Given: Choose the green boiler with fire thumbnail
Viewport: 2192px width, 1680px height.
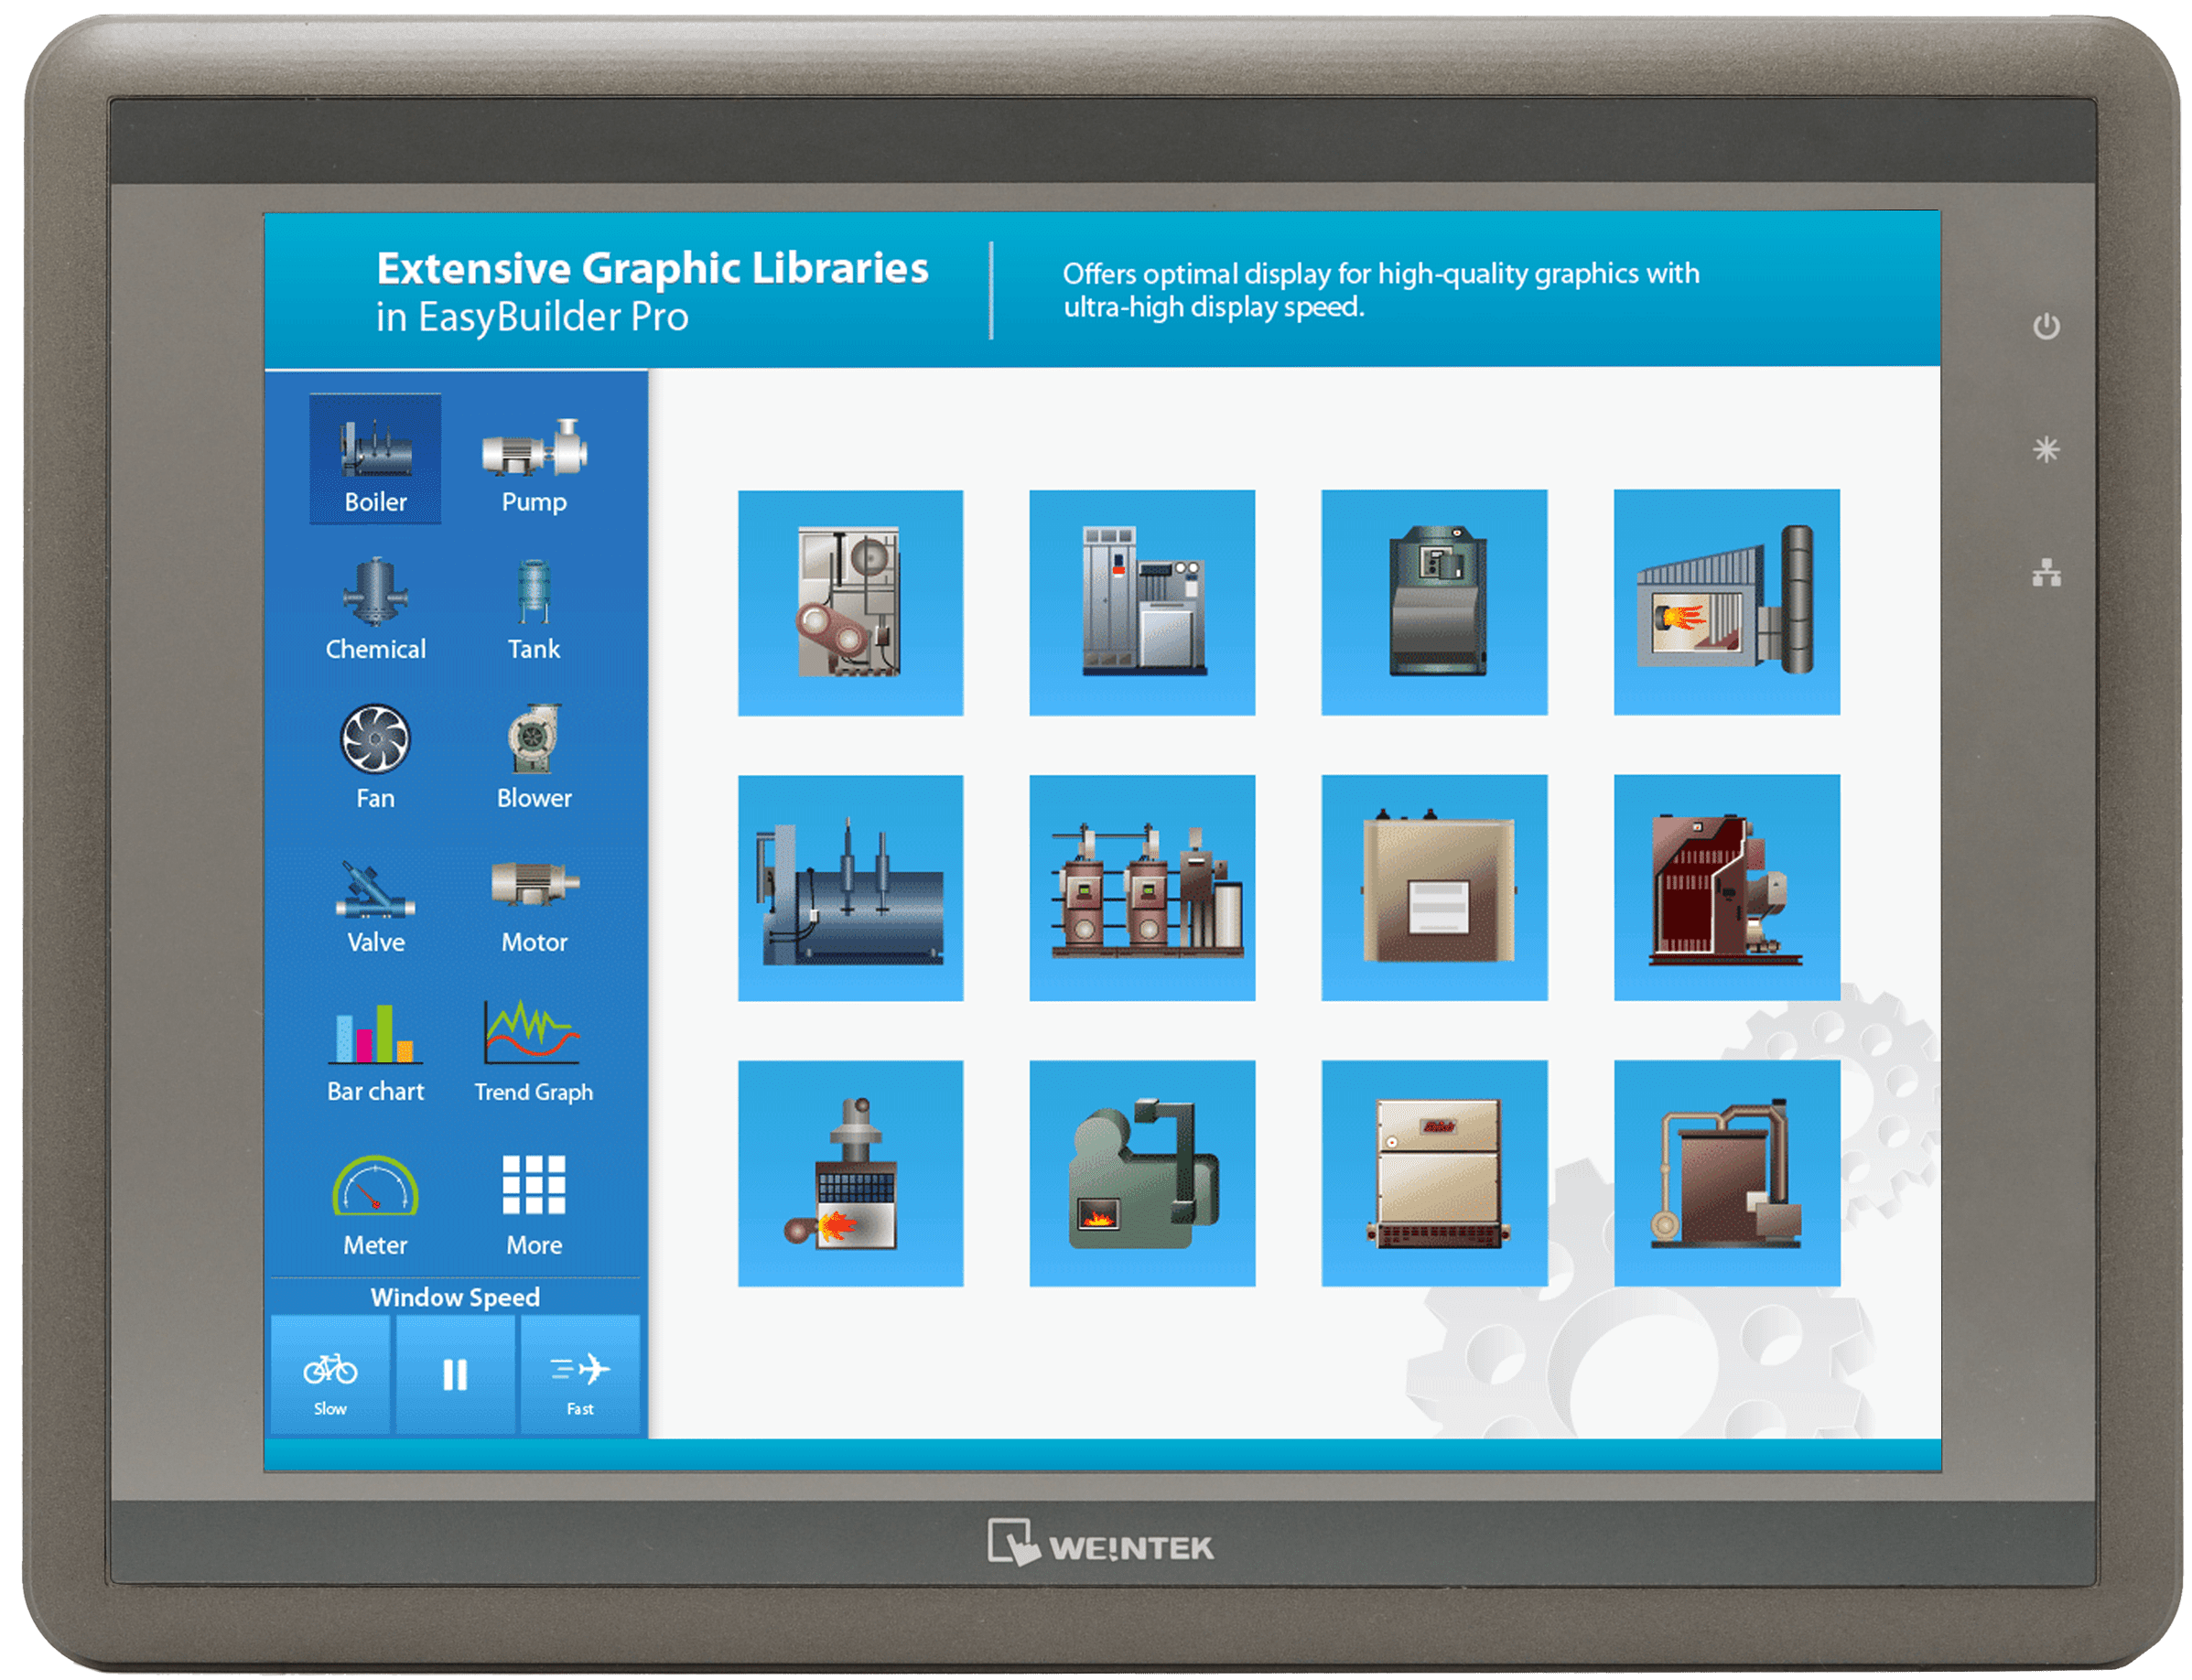Looking at the screenshot, I should [x=1142, y=1173].
